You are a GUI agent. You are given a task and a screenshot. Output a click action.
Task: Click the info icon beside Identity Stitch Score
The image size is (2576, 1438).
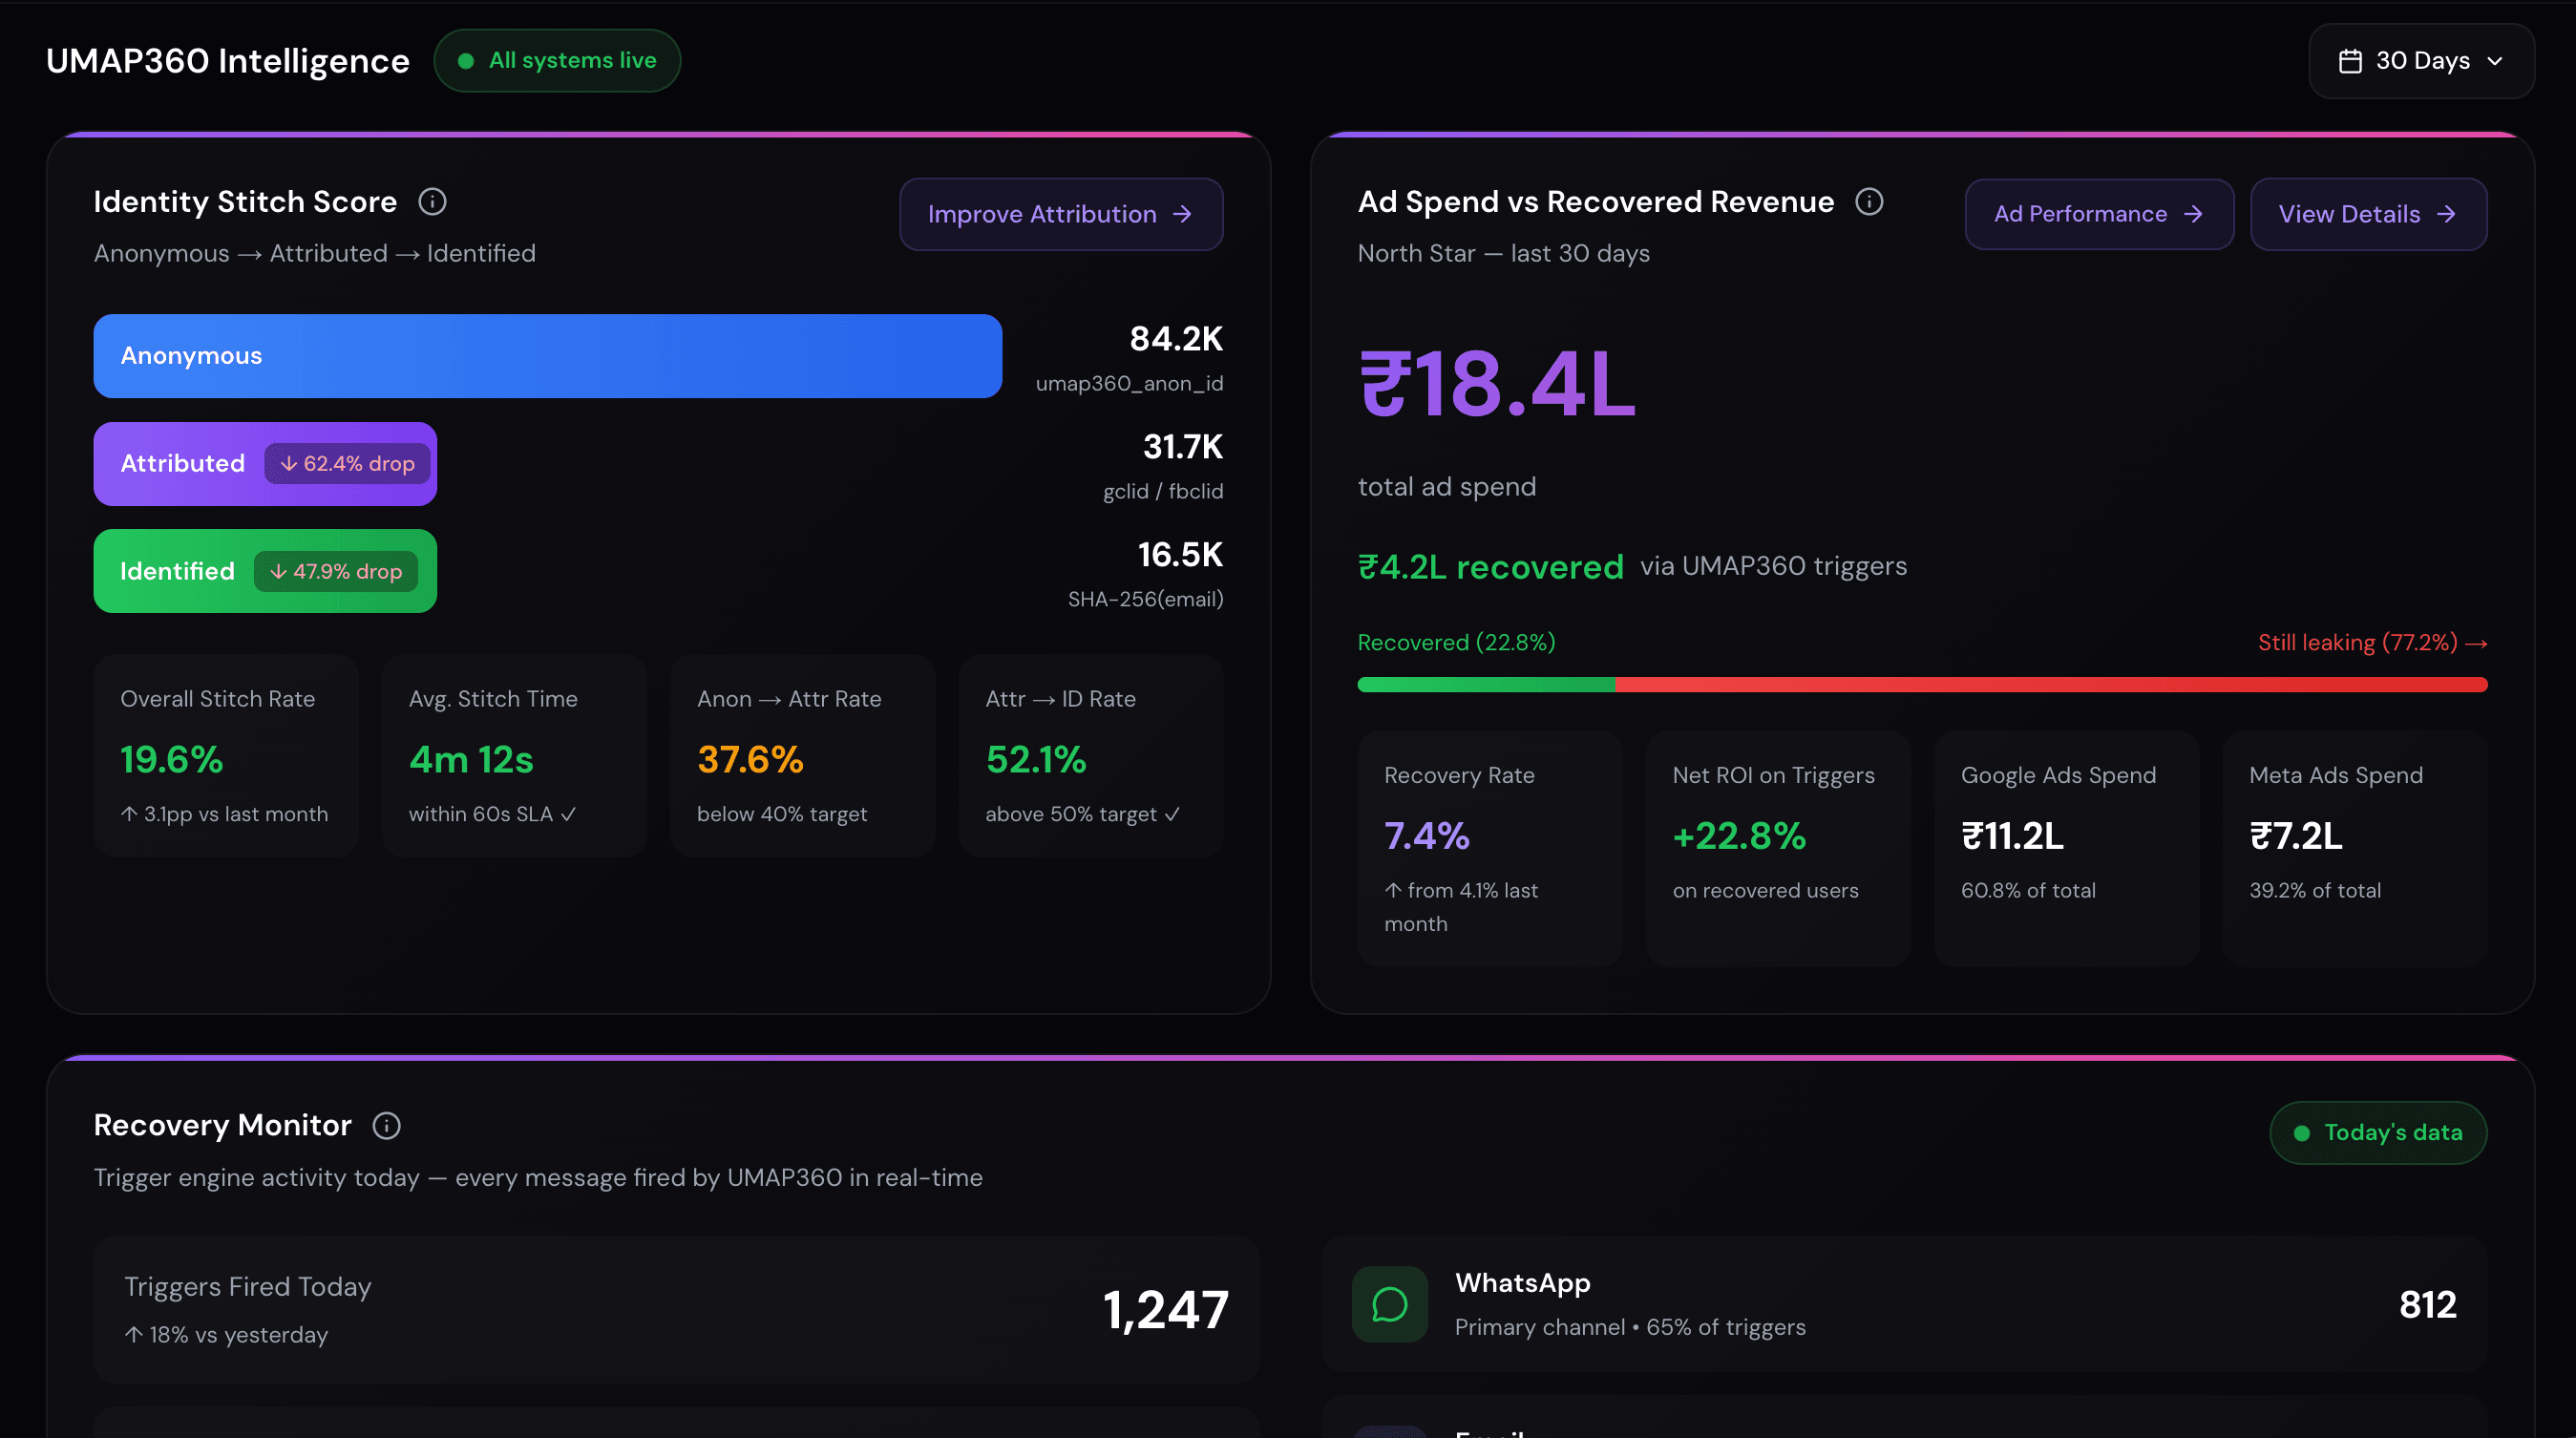pyautogui.click(x=432, y=202)
